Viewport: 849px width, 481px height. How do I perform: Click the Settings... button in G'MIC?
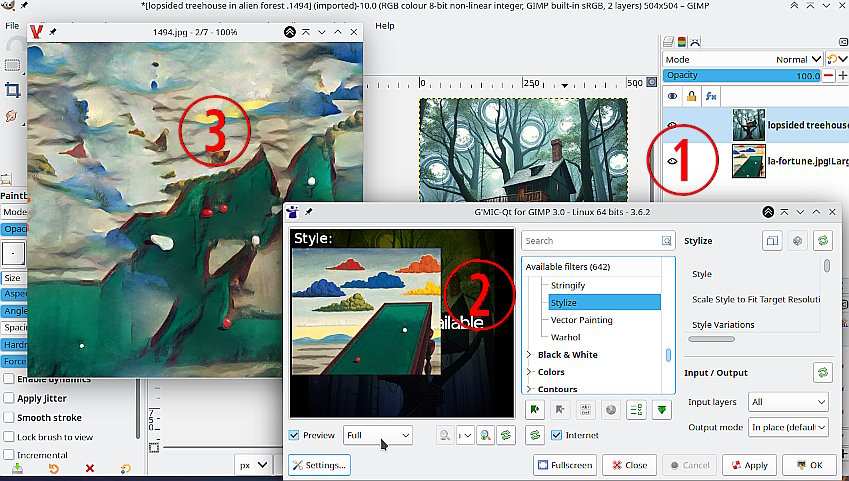point(319,465)
